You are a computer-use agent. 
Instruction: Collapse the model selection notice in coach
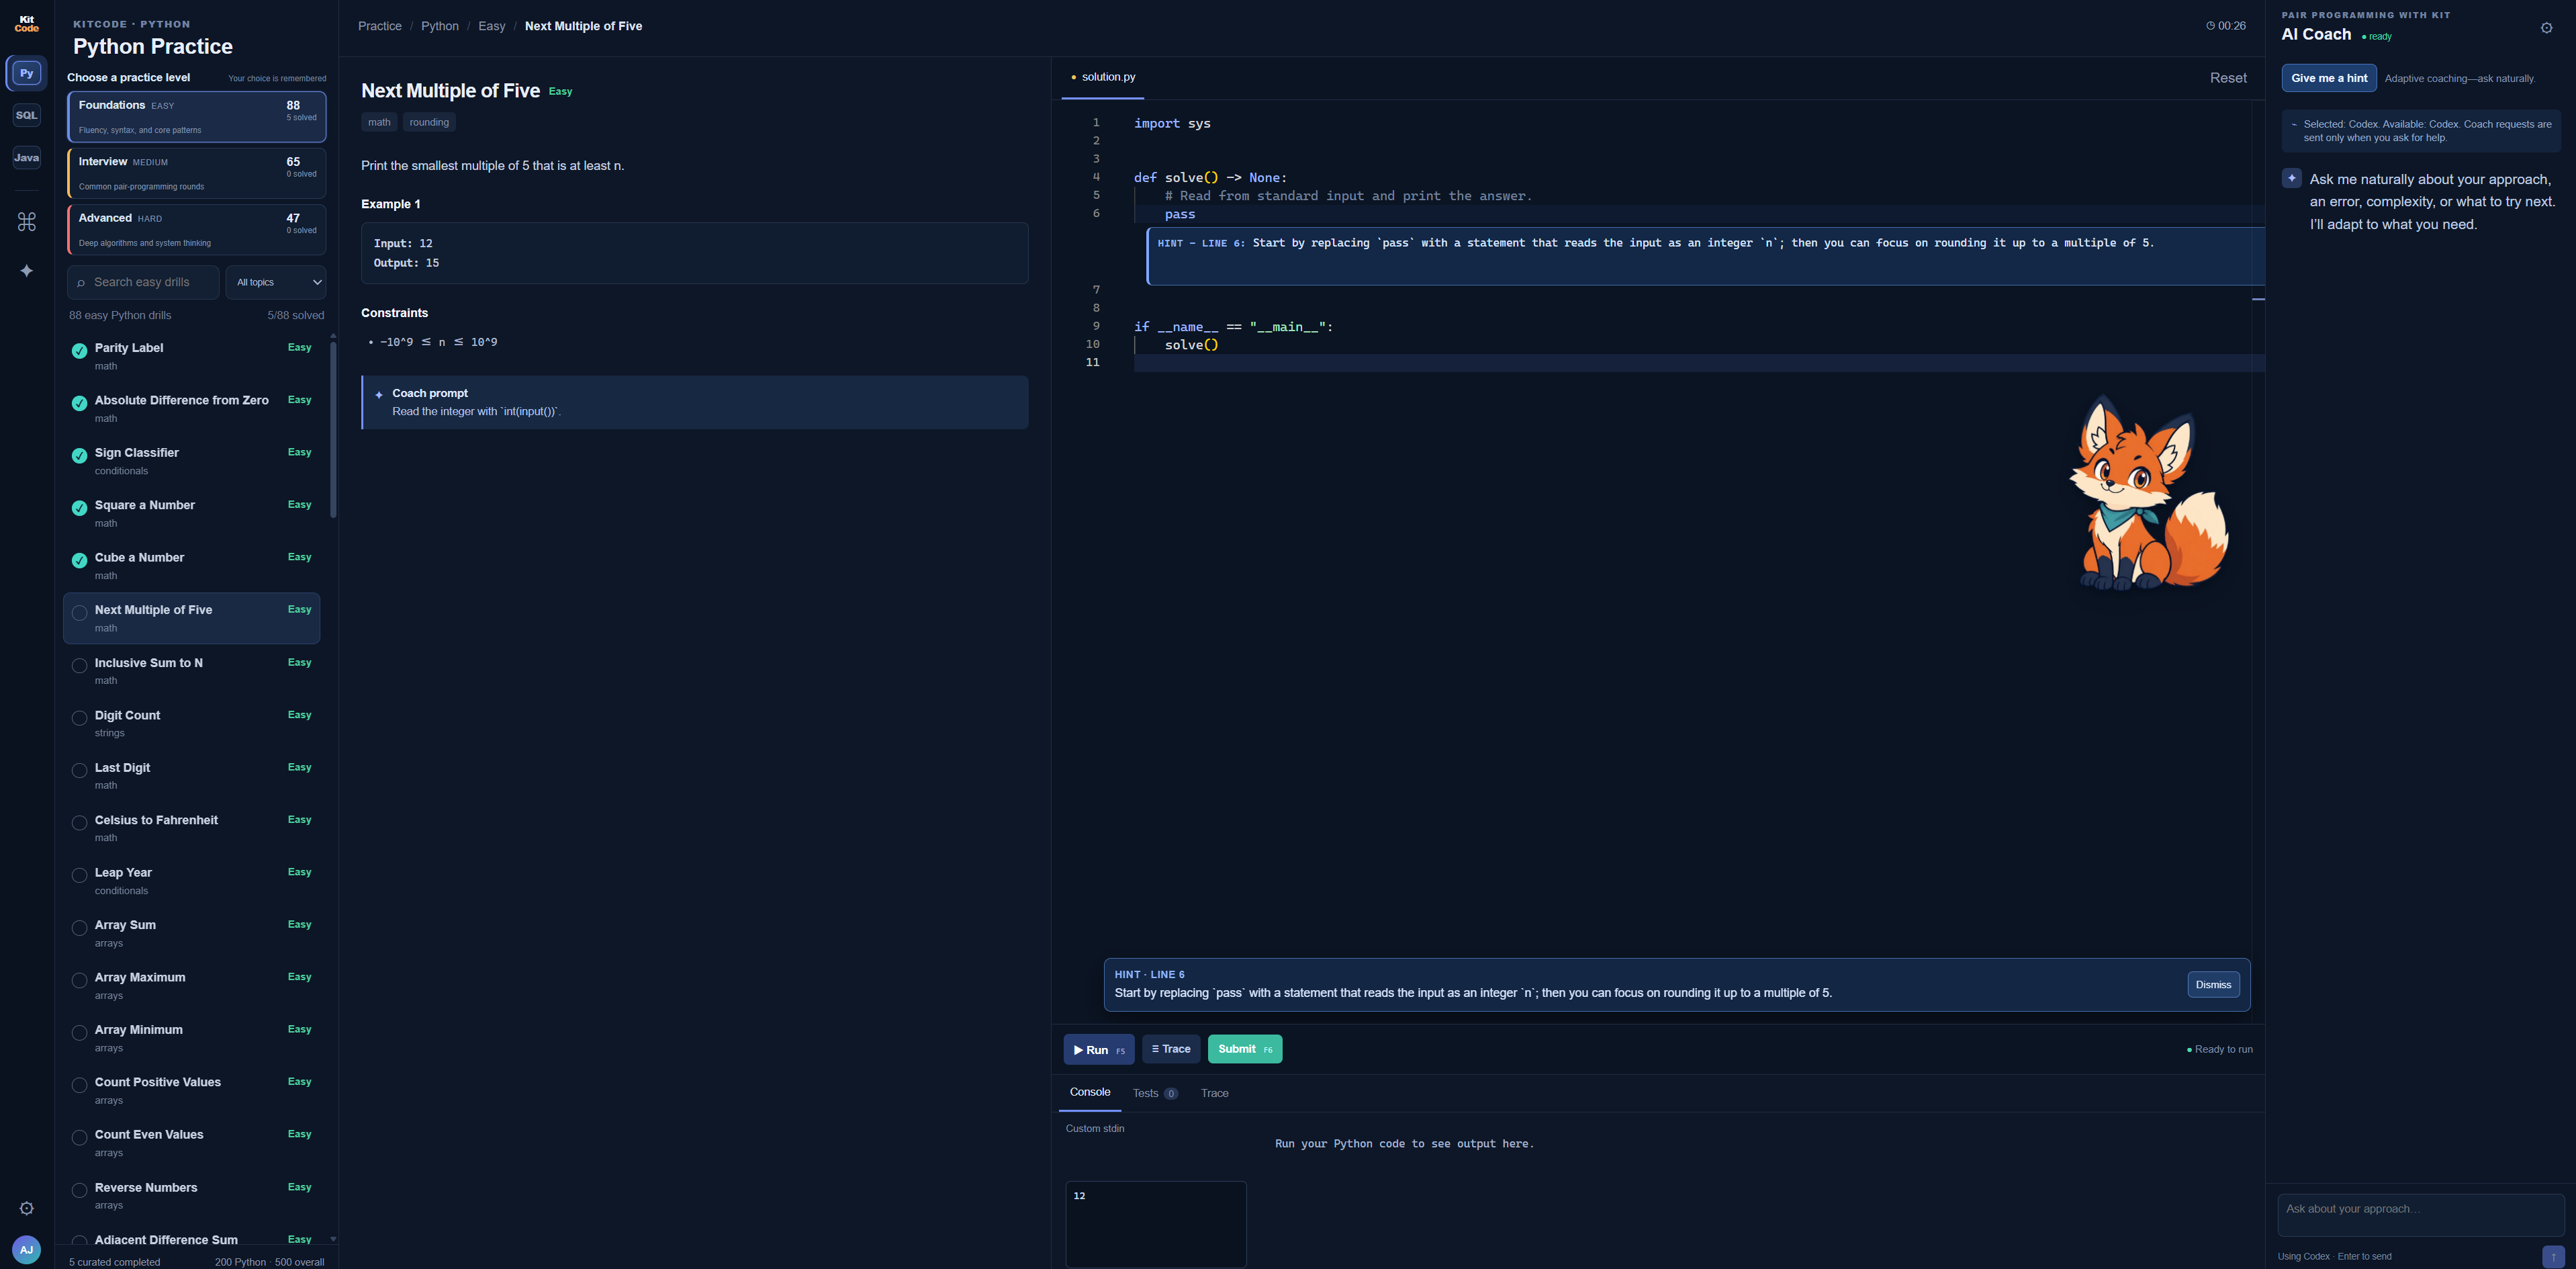point(2294,125)
